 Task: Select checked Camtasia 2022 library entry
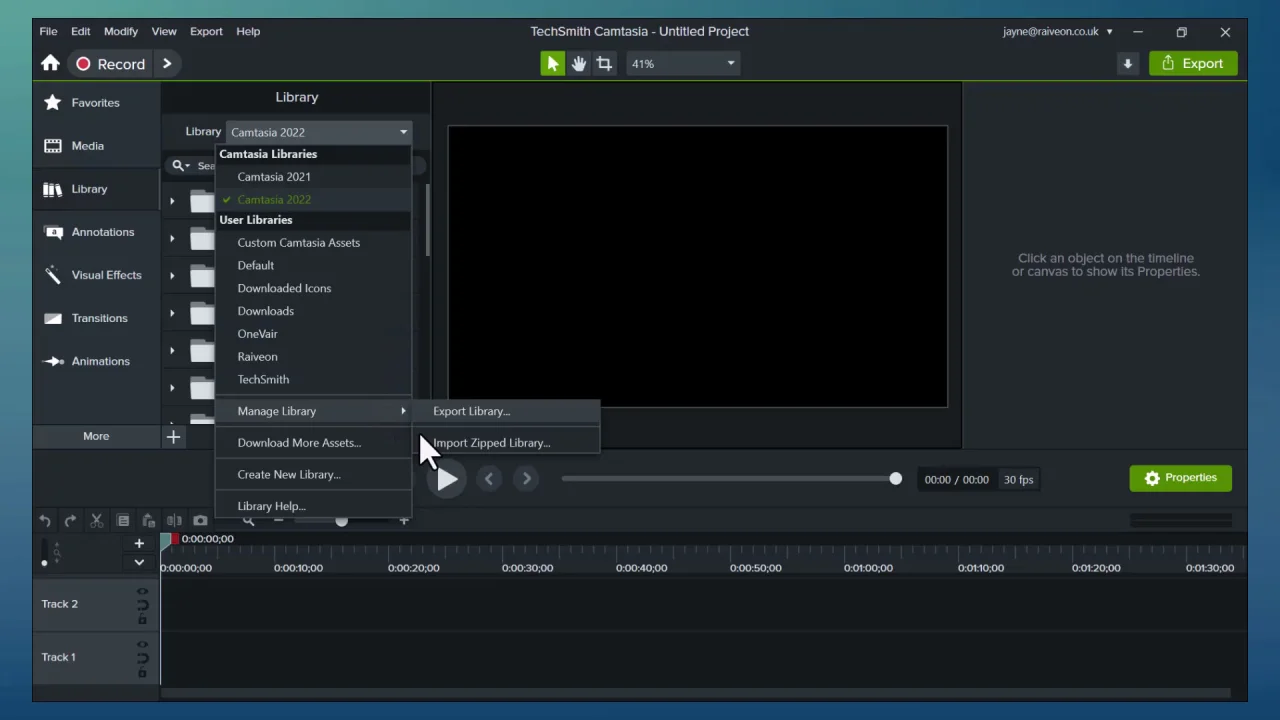[313, 199]
